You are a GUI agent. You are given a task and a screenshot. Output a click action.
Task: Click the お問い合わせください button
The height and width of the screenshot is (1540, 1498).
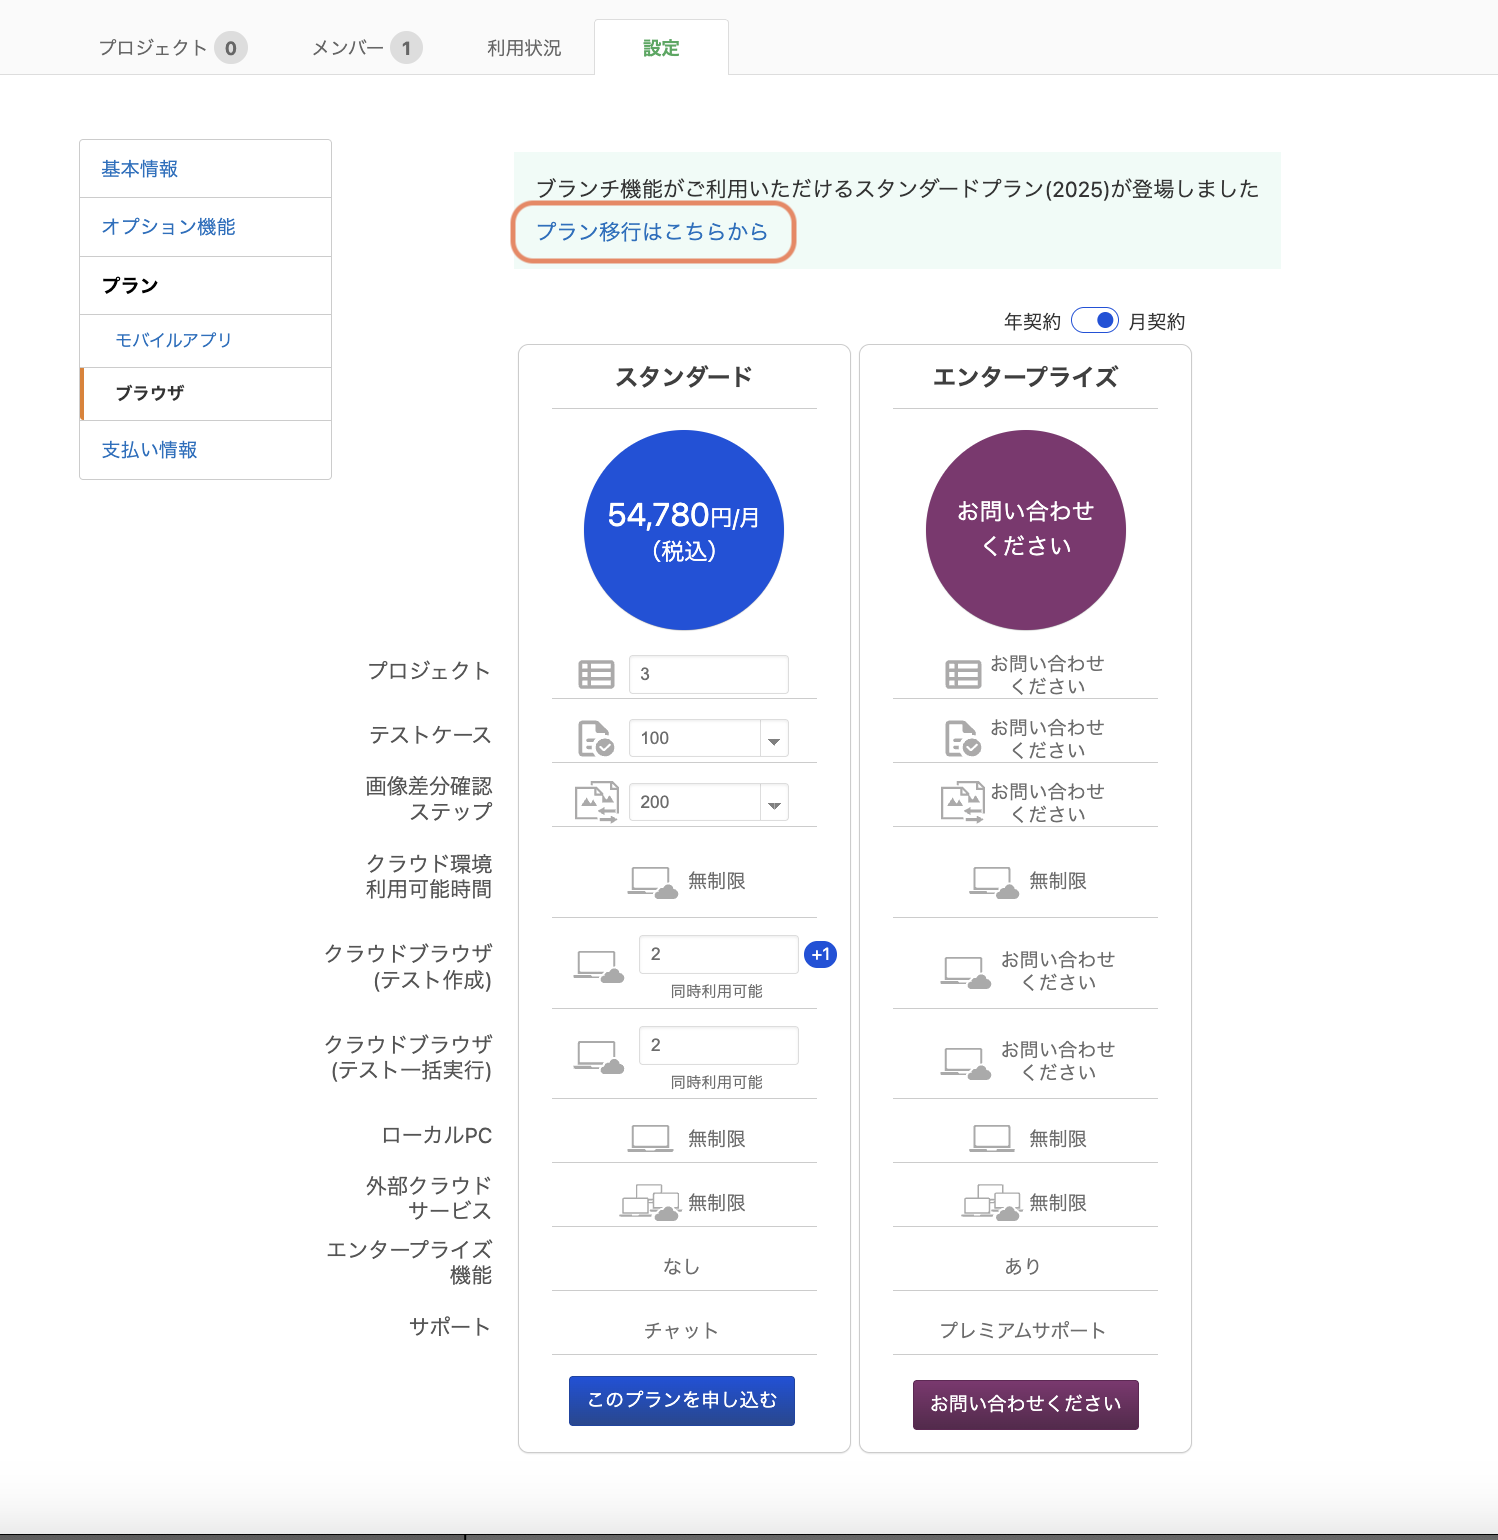[x=1026, y=1405]
